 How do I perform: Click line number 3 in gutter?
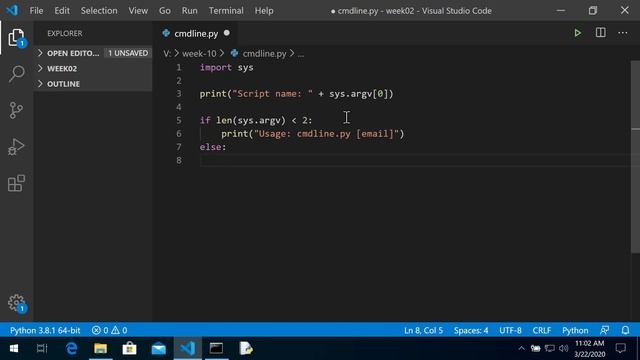pyautogui.click(x=179, y=94)
